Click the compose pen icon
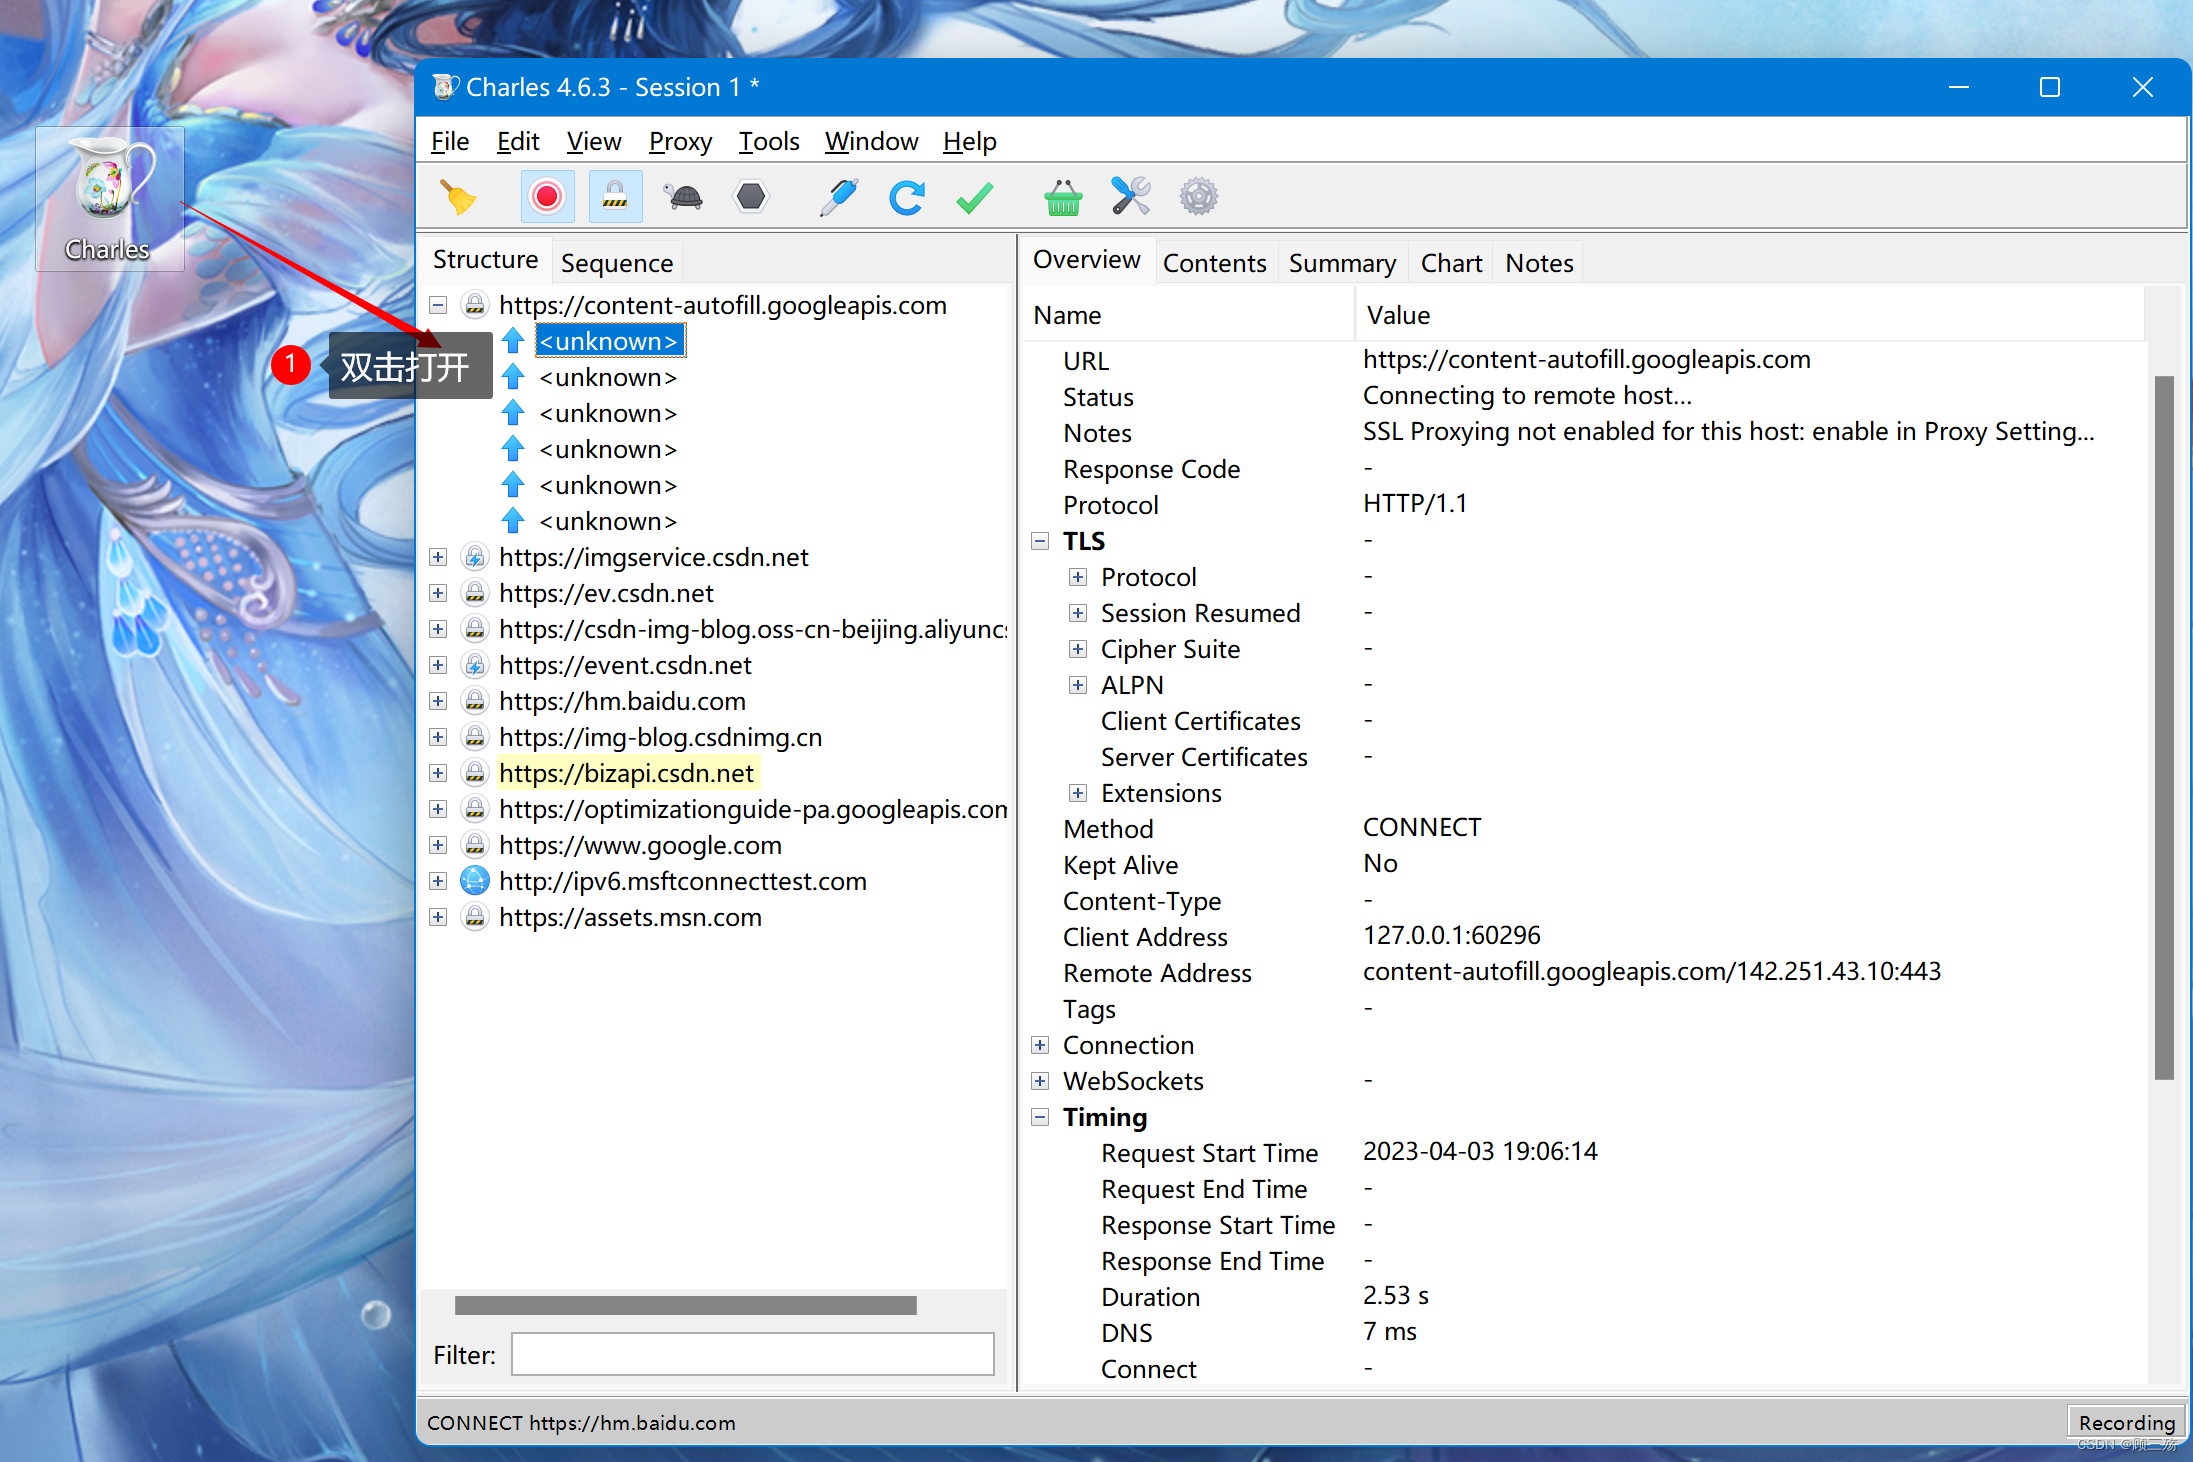2193x1462 pixels. click(x=838, y=197)
